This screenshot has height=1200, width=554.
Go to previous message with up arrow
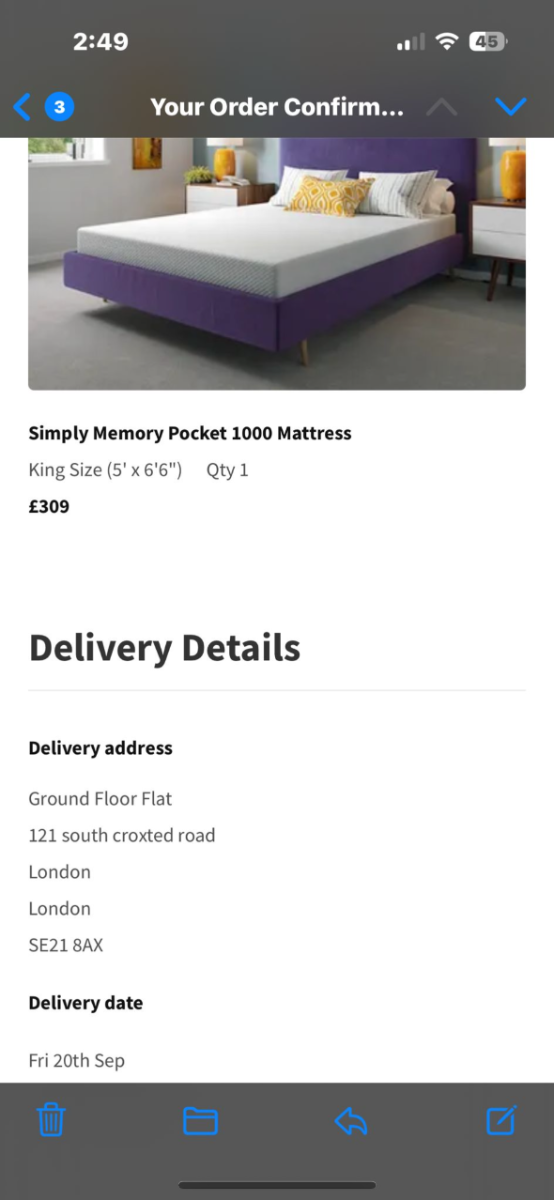pyautogui.click(x=442, y=106)
